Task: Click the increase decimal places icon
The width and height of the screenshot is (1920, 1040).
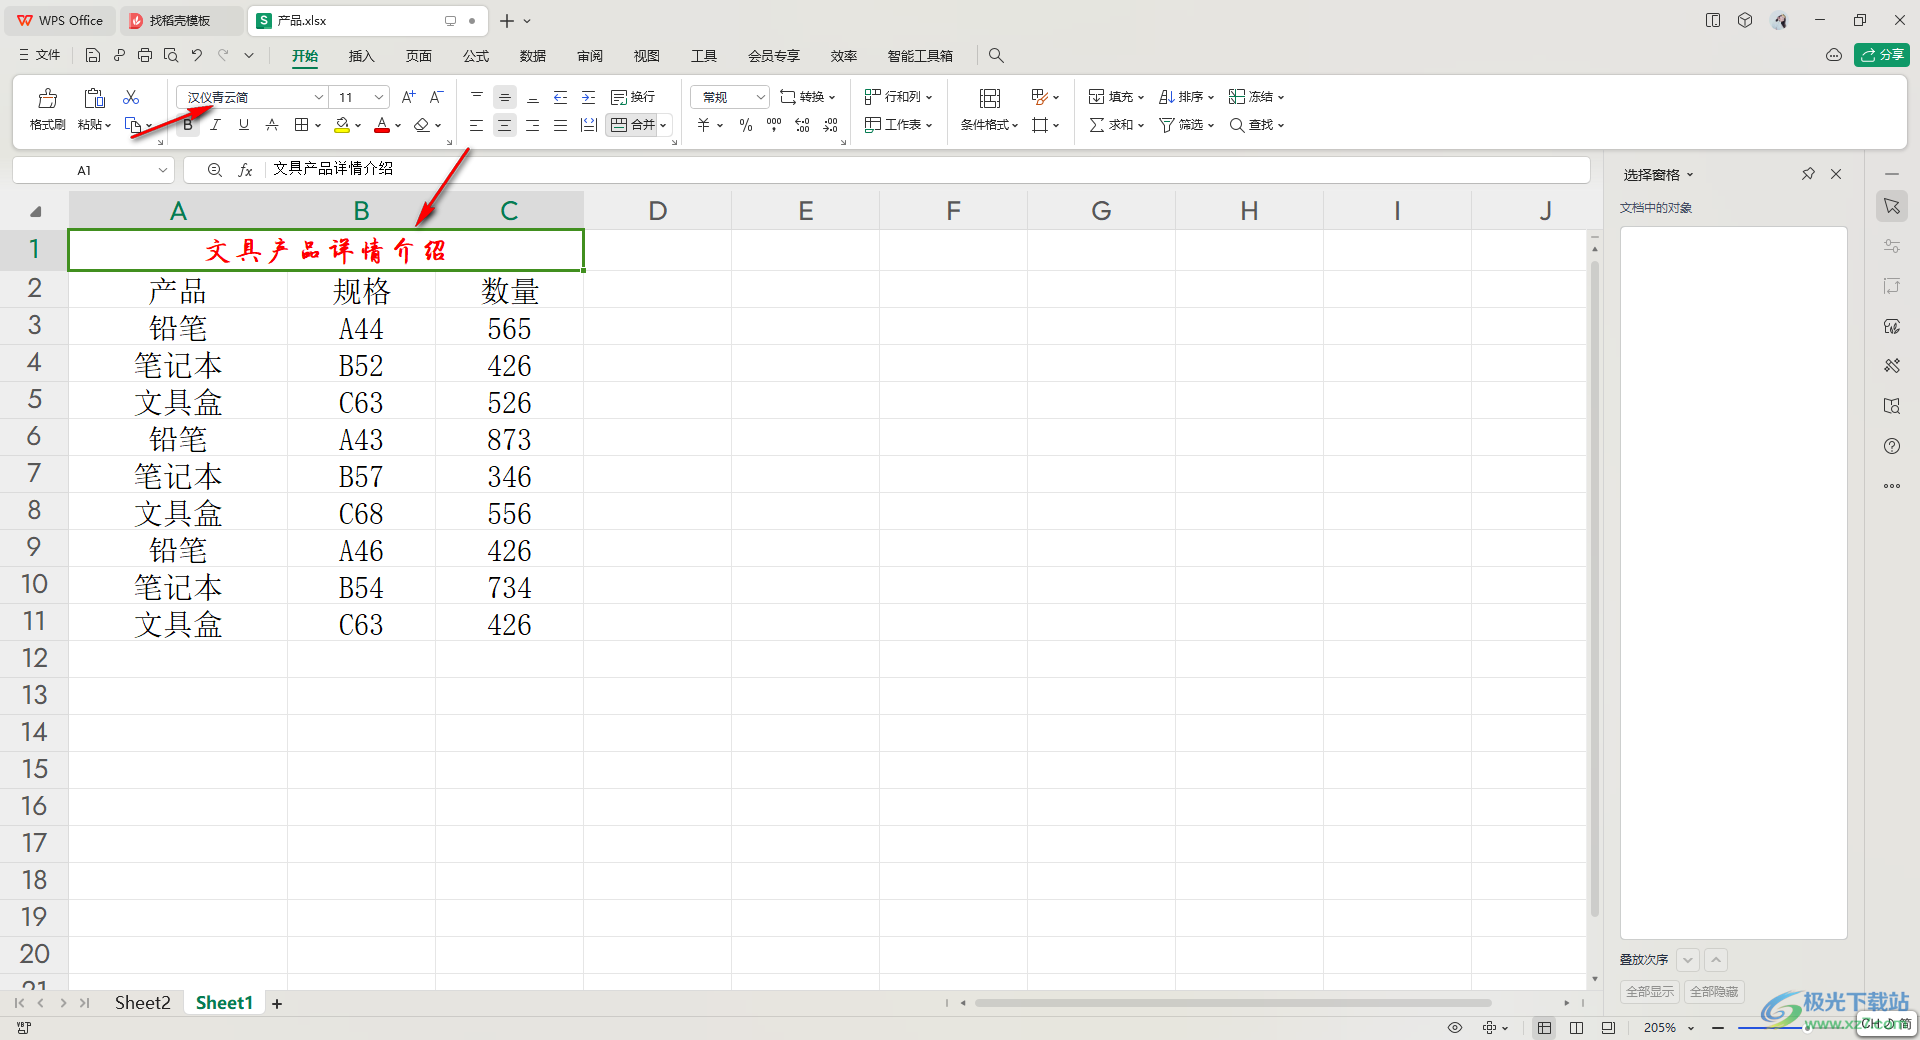Action: pos(802,125)
